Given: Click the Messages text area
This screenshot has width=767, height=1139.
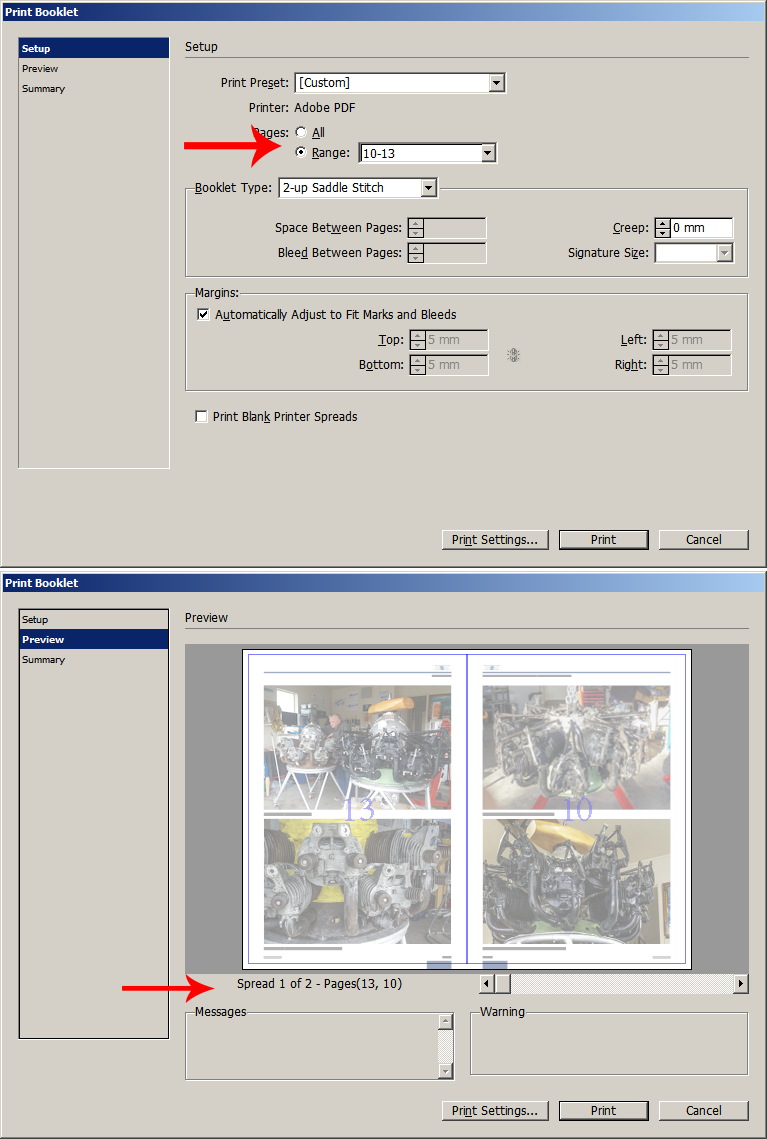Looking at the screenshot, I should point(314,1047).
